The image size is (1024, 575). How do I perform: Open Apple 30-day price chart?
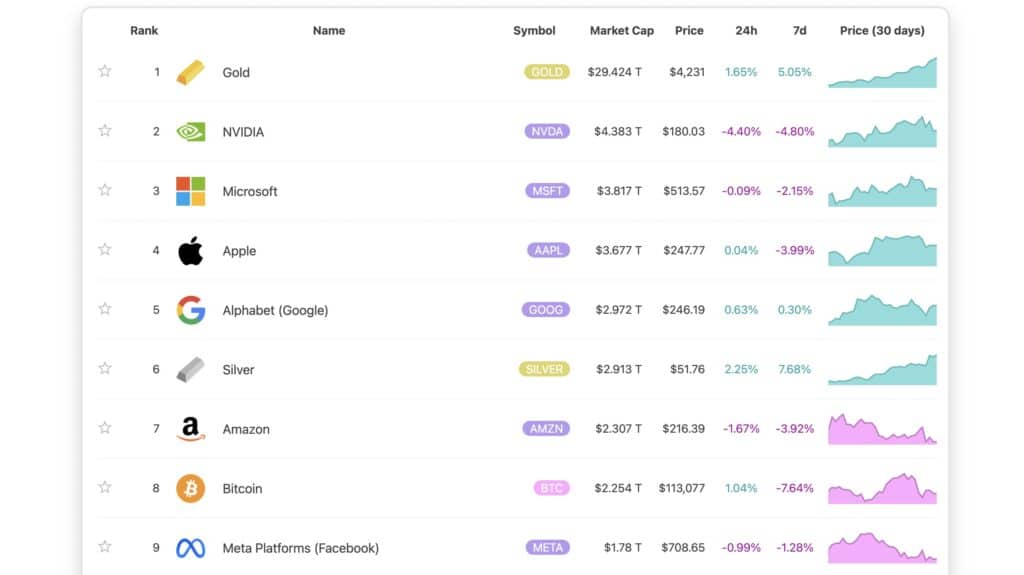[x=882, y=250]
